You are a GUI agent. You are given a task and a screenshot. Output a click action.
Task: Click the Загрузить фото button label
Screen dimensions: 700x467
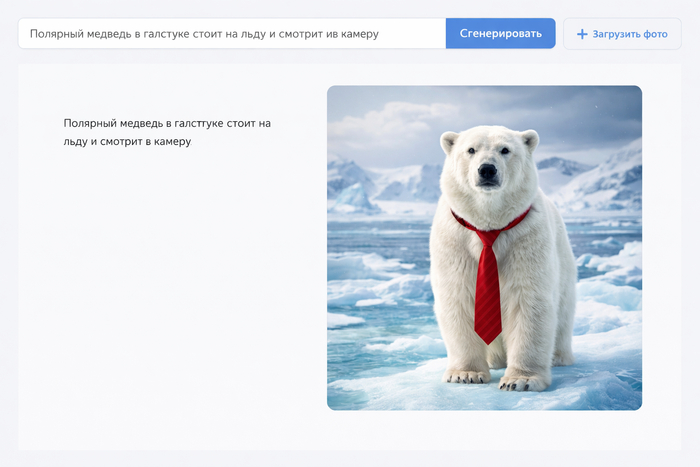[630, 34]
